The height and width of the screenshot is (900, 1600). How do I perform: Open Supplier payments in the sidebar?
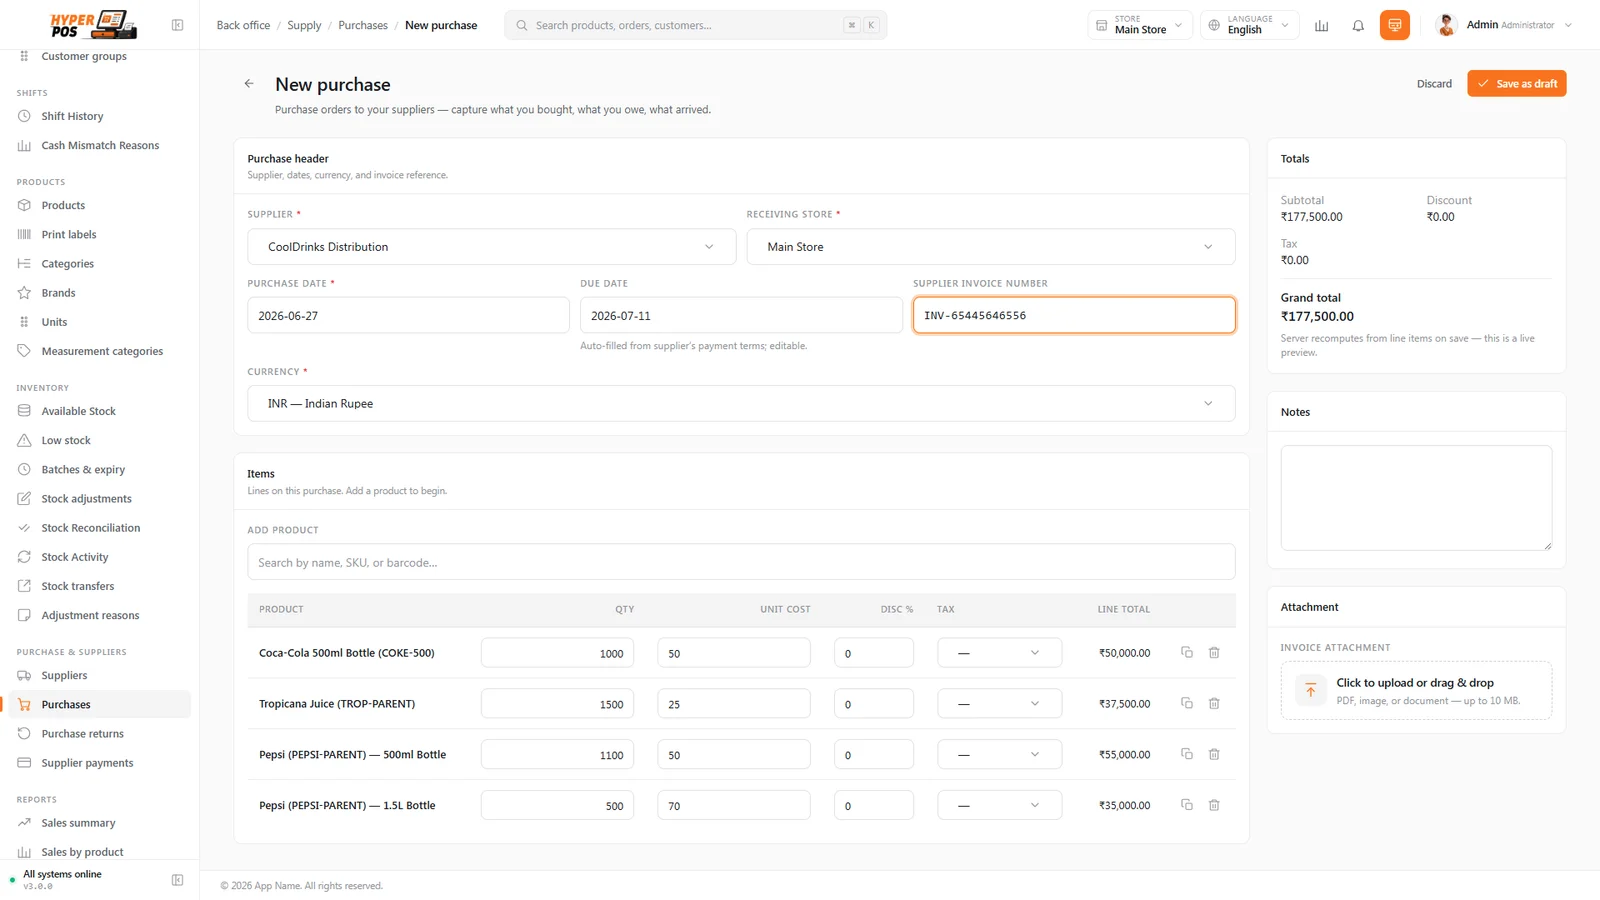87,763
